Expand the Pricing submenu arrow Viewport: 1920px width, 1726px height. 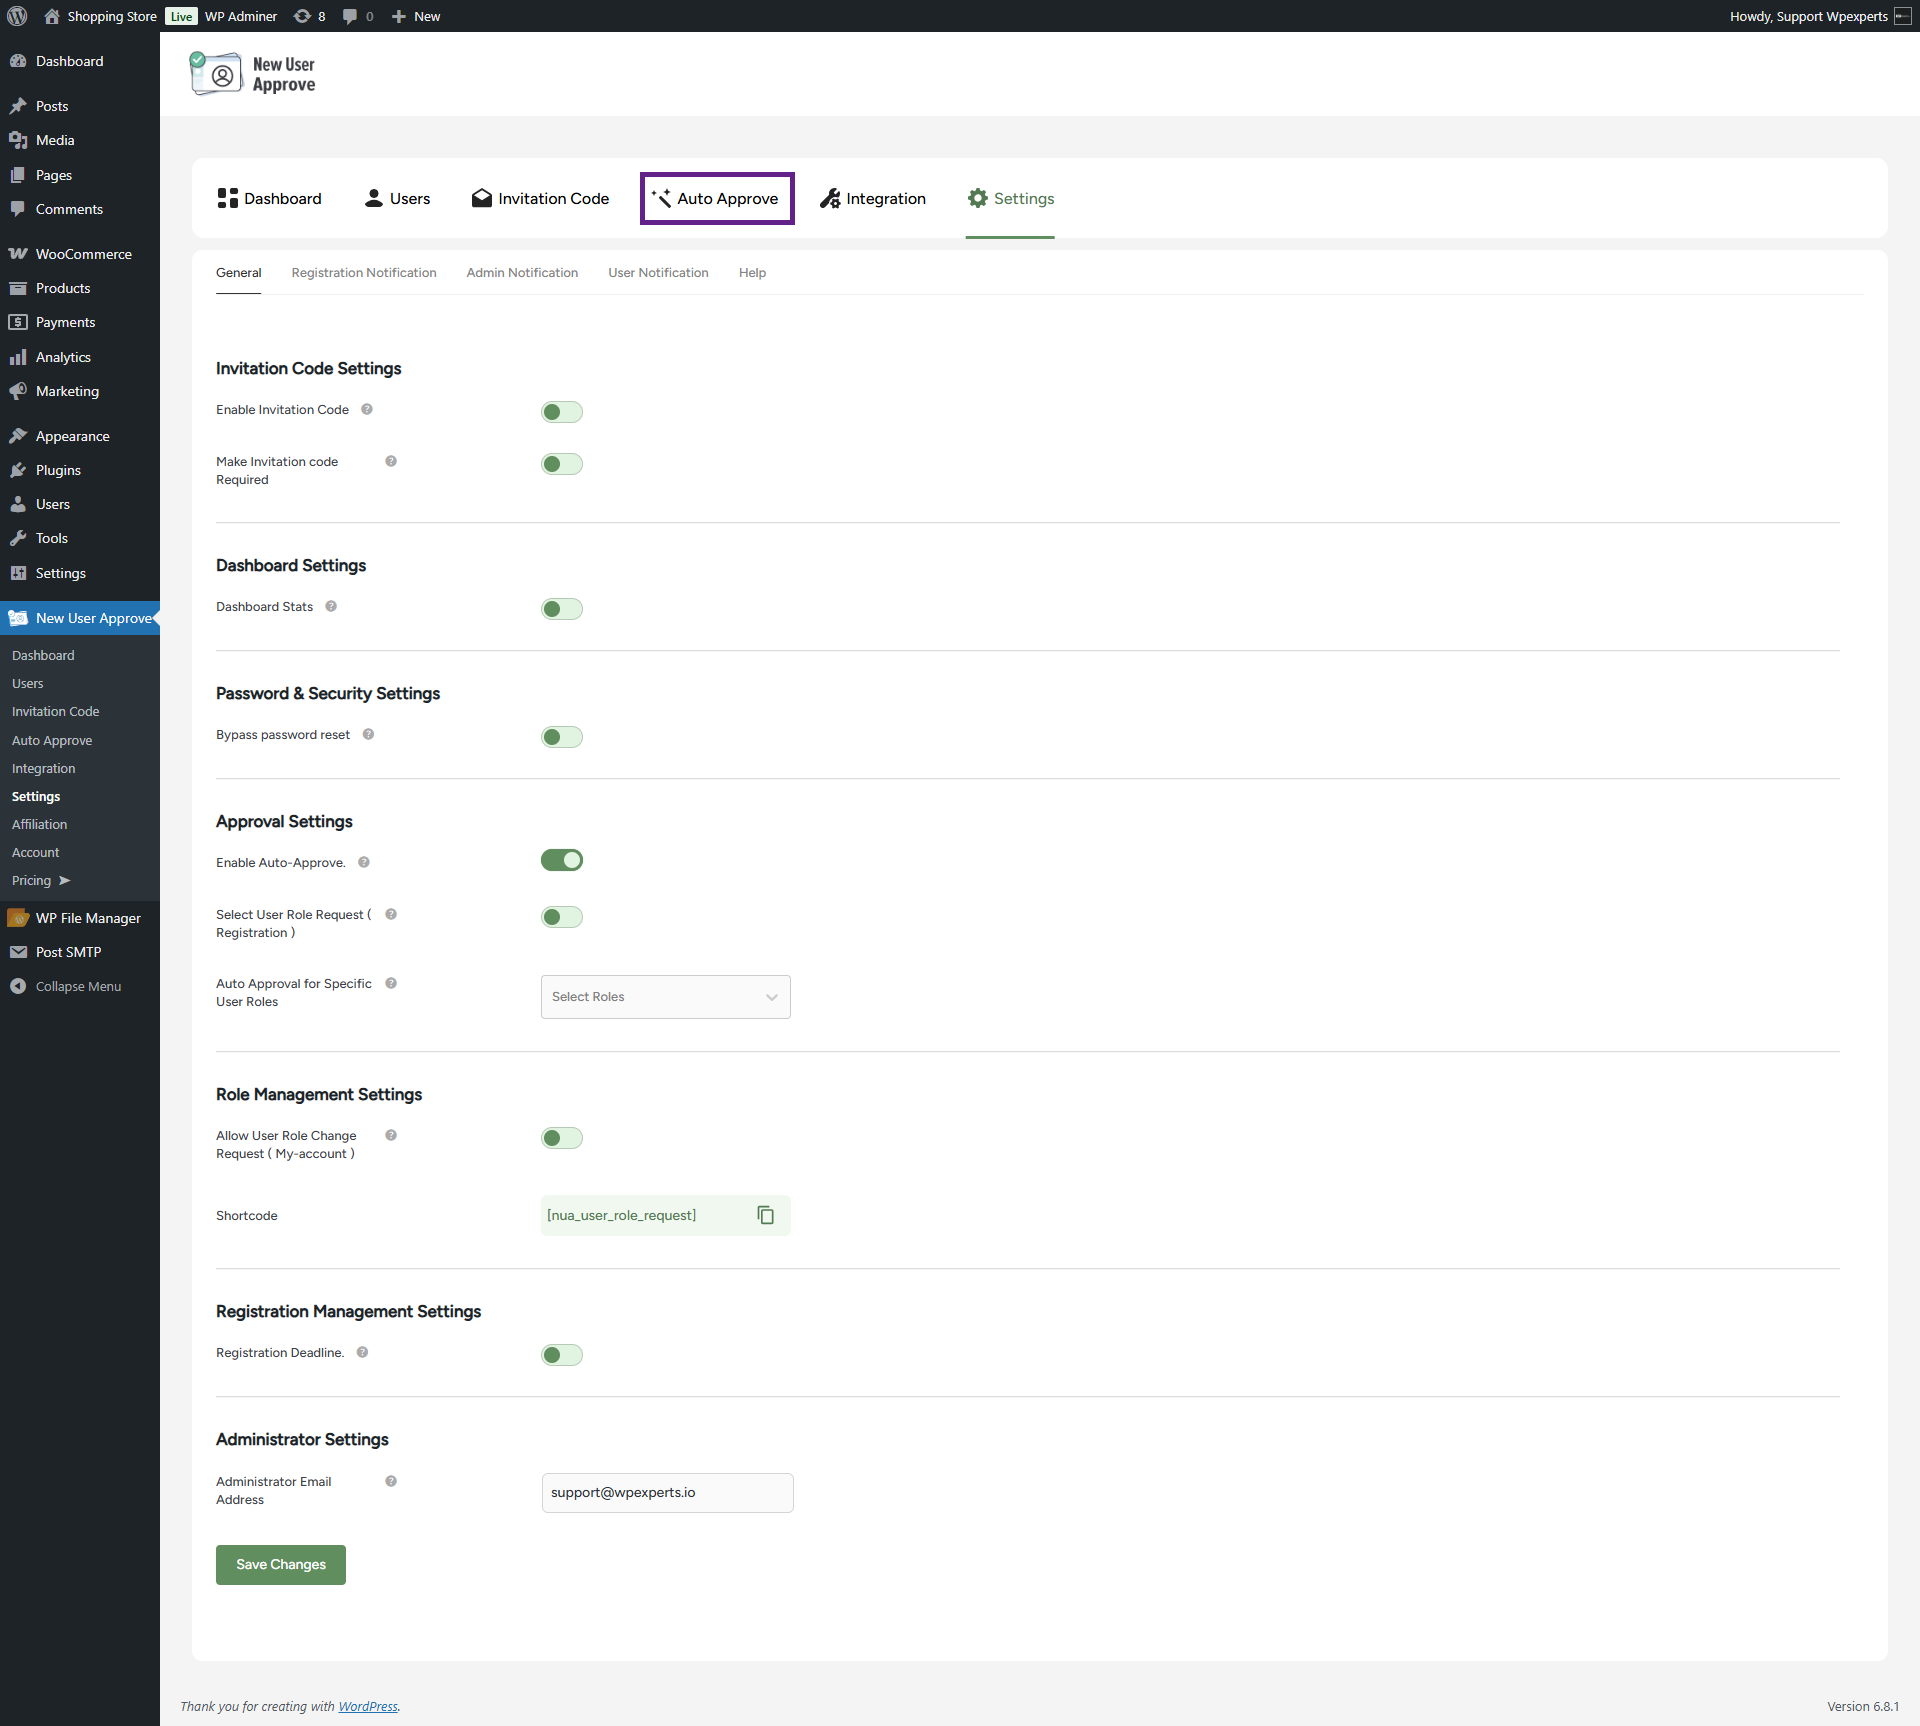(65, 880)
